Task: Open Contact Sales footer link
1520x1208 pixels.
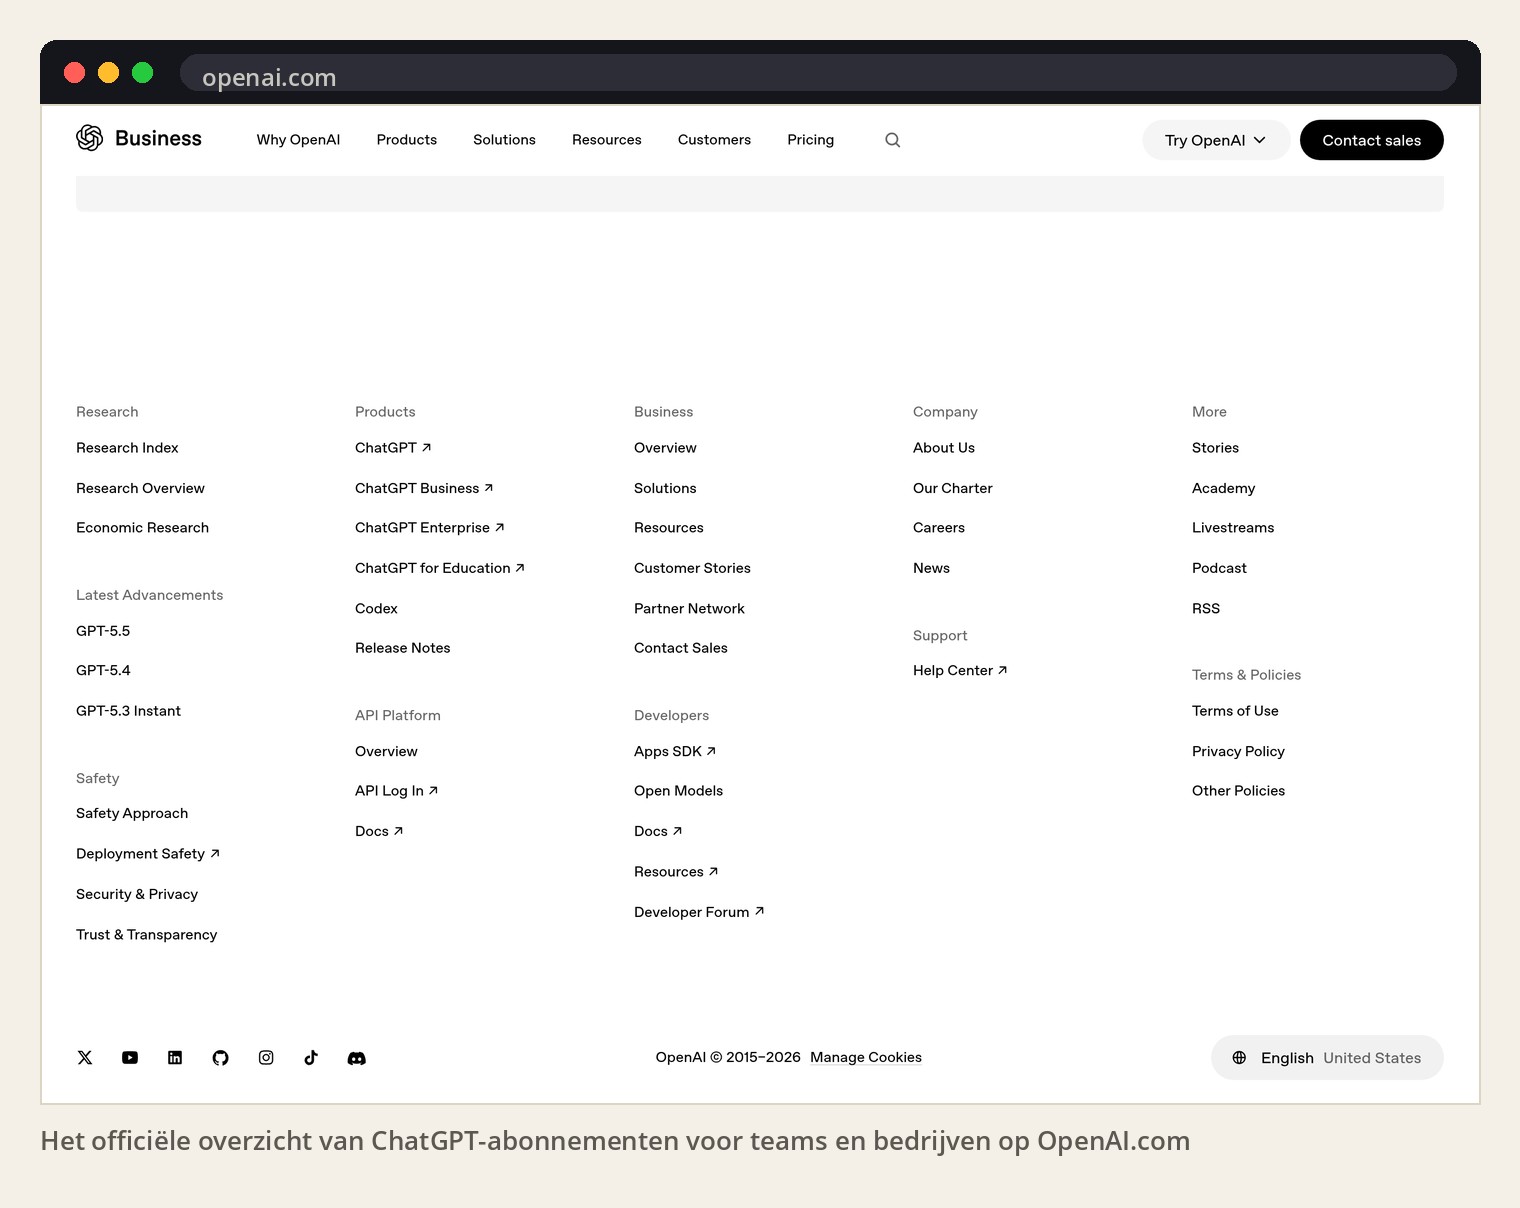Action: [681, 648]
